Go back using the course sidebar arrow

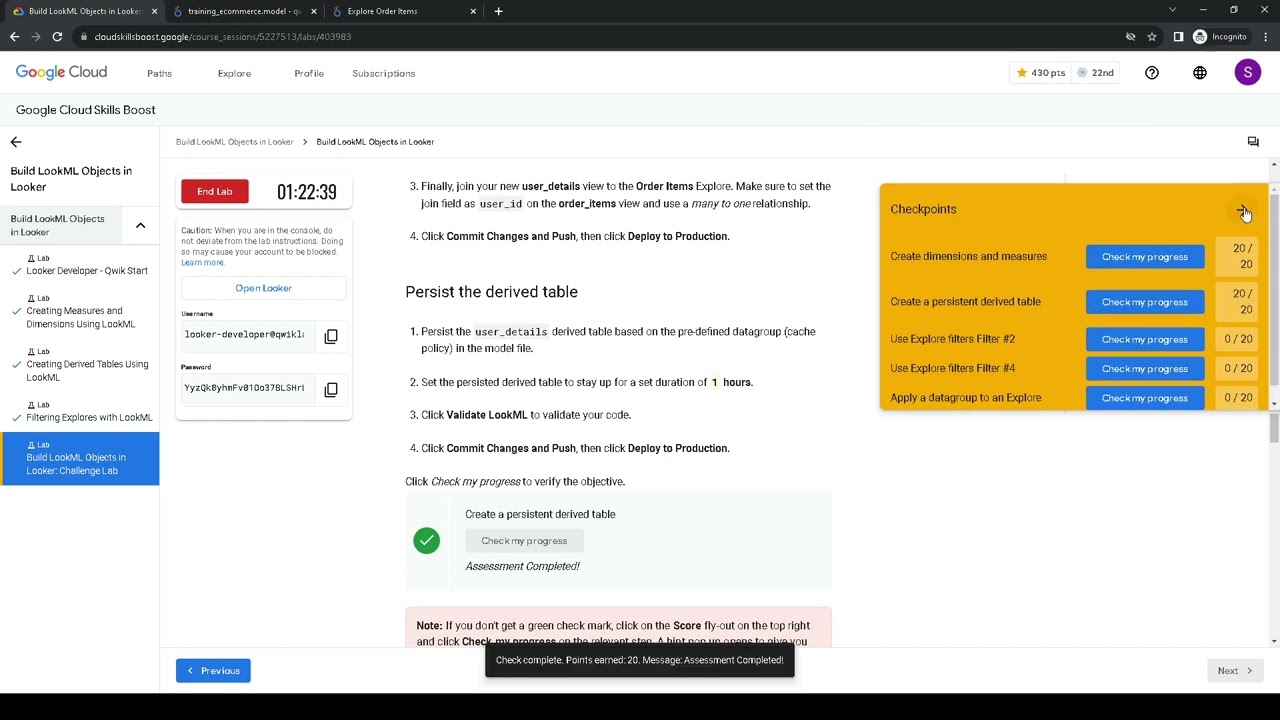click(x=16, y=142)
